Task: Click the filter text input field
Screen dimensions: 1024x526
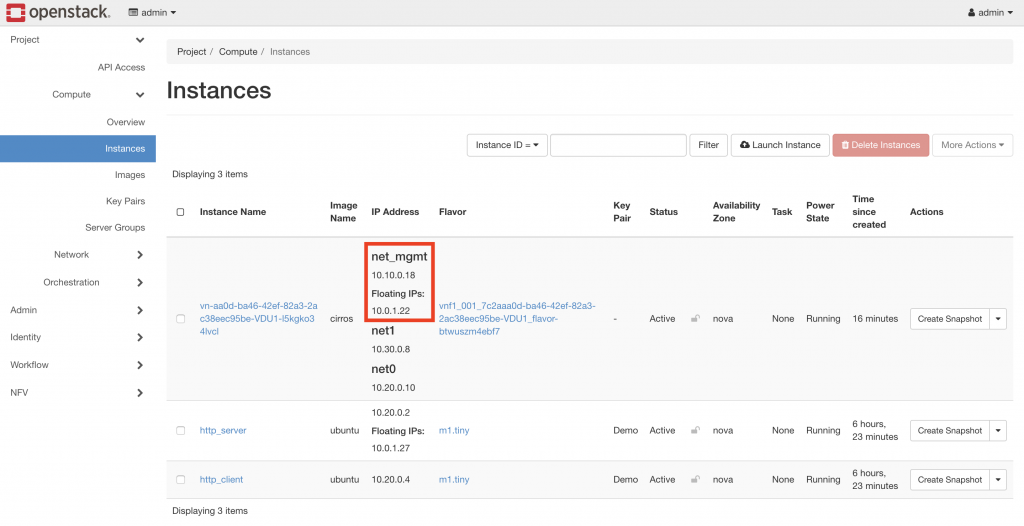Action: (x=618, y=145)
